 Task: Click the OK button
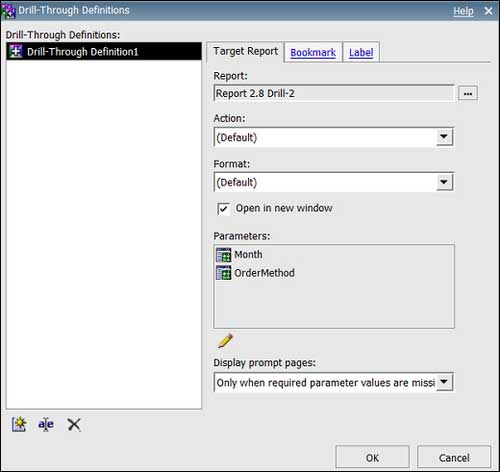point(372,457)
